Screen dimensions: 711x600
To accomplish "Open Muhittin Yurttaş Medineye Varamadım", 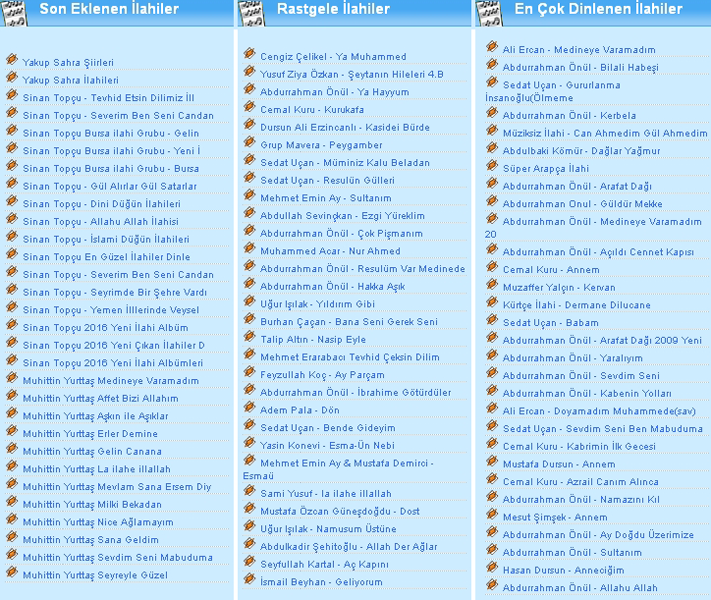I will (x=111, y=381).
